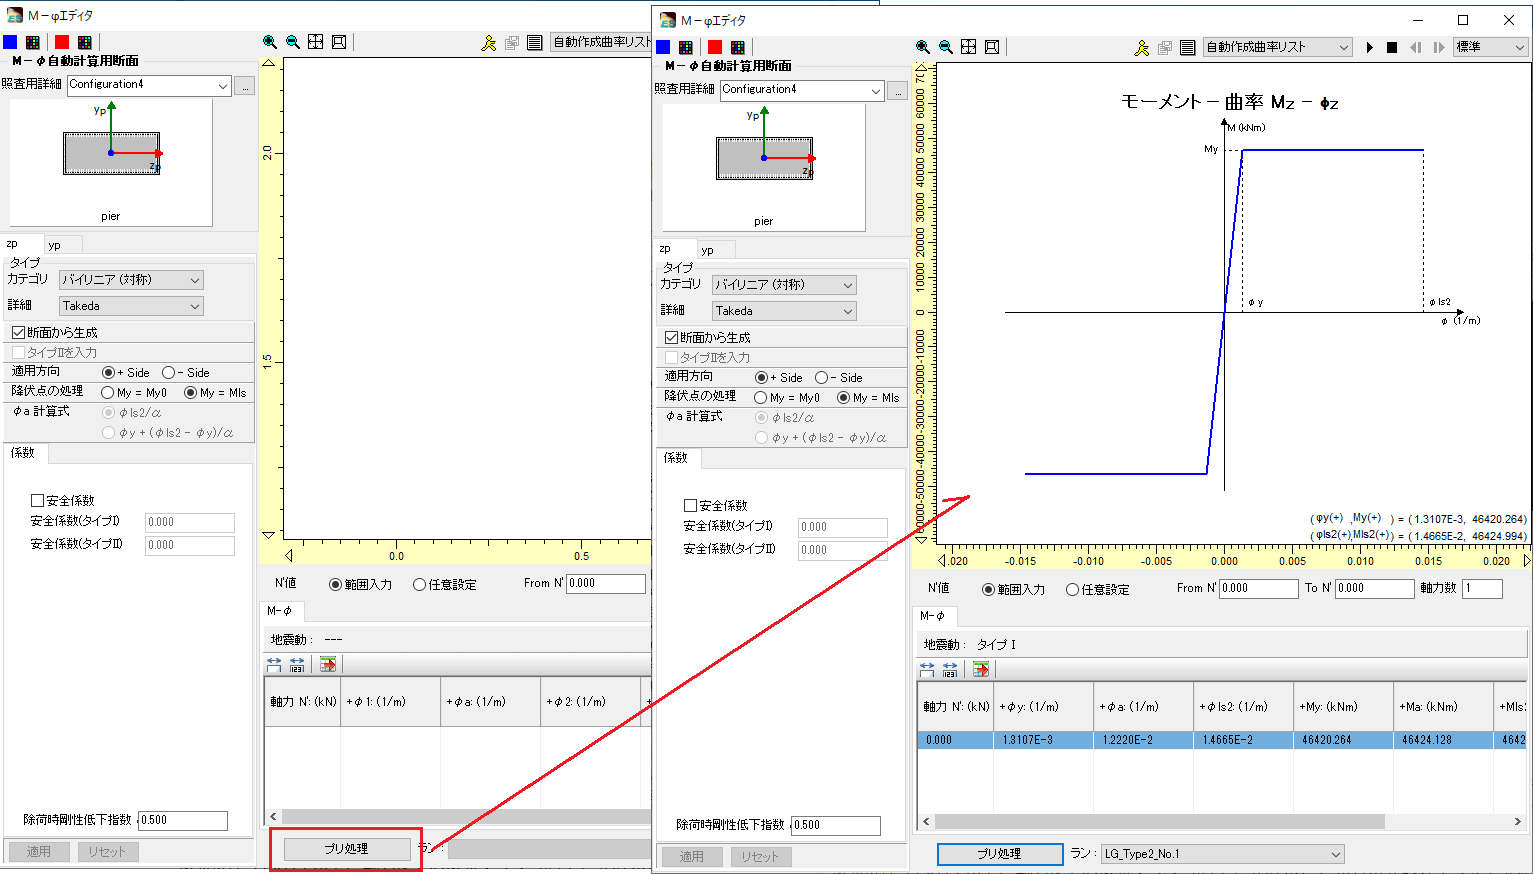Click blue square swatch in right window
Screen dimensions: 1534x874
point(663,47)
